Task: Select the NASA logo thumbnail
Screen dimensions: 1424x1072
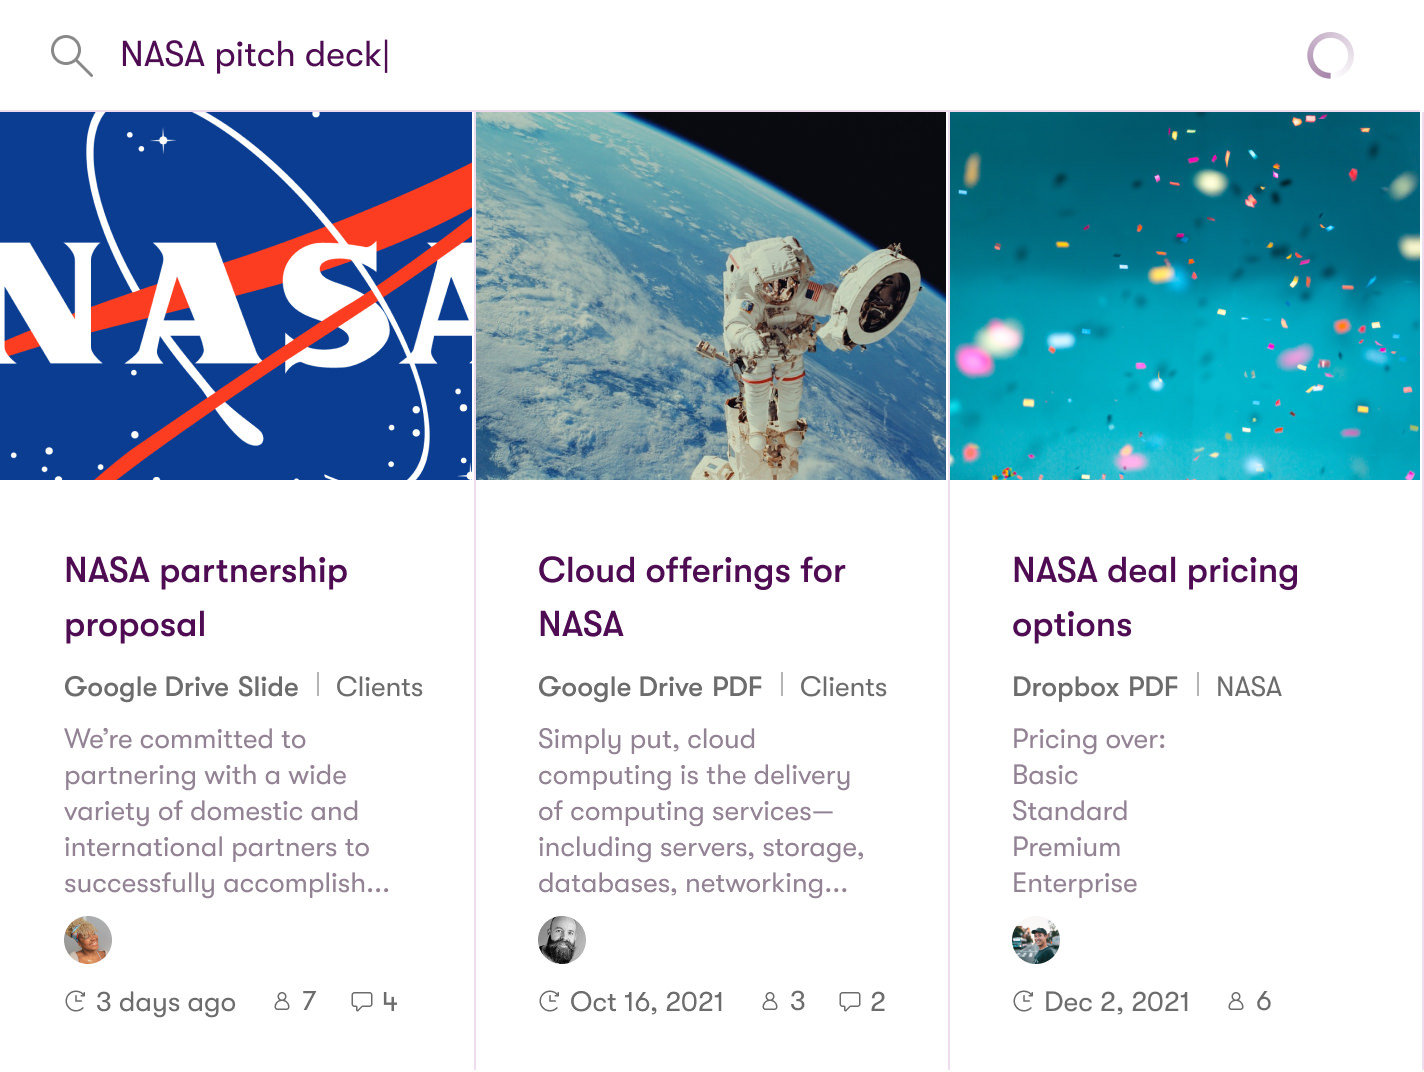Action: point(236,296)
